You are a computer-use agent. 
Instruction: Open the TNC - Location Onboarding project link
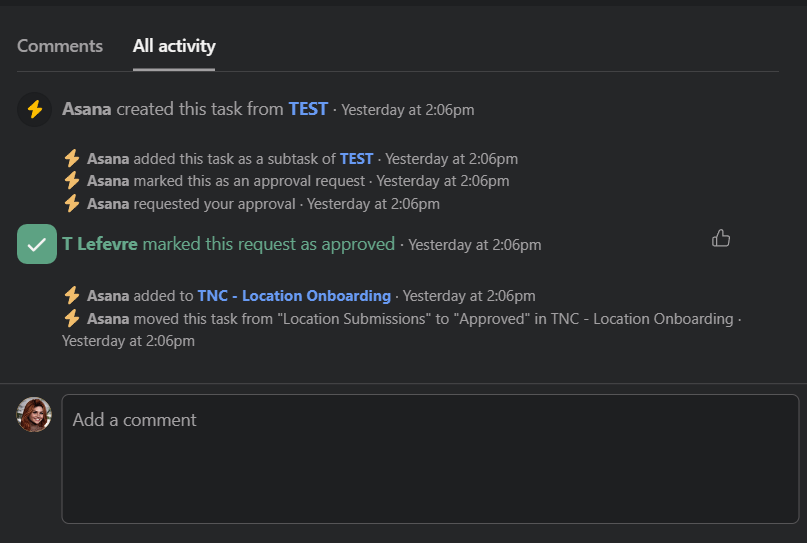coord(294,296)
